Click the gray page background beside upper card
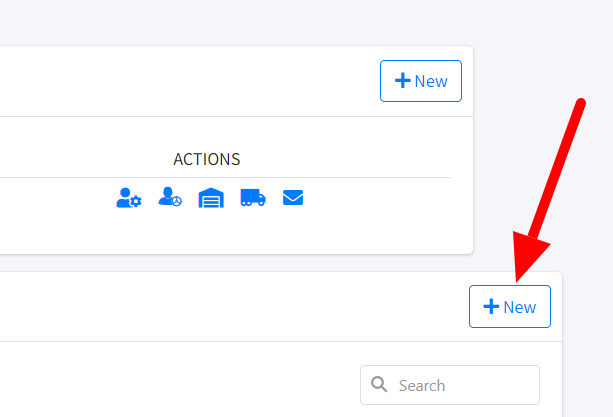 pyautogui.click(x=540, y=60)
